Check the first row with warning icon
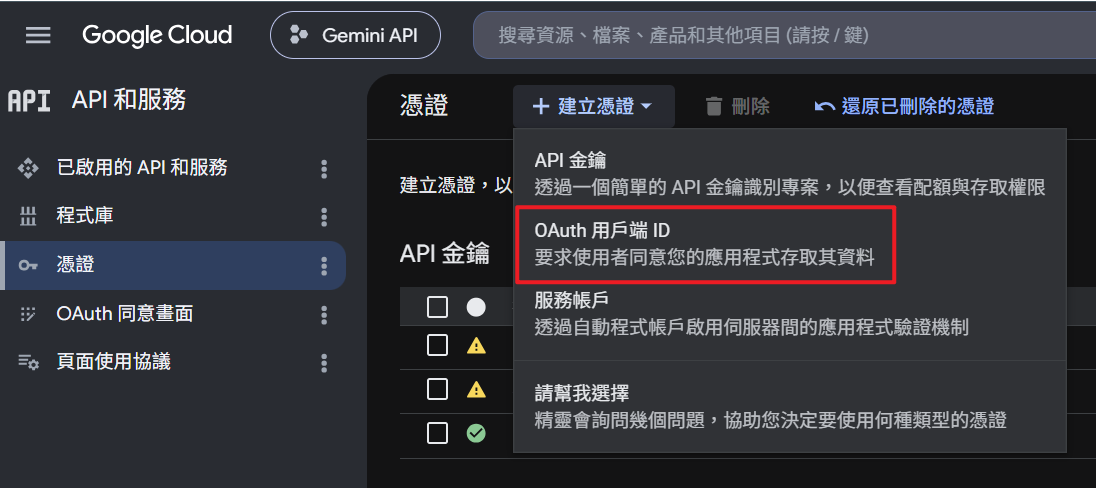This screenshot has width=1096, height=488. tap(438, 345)
